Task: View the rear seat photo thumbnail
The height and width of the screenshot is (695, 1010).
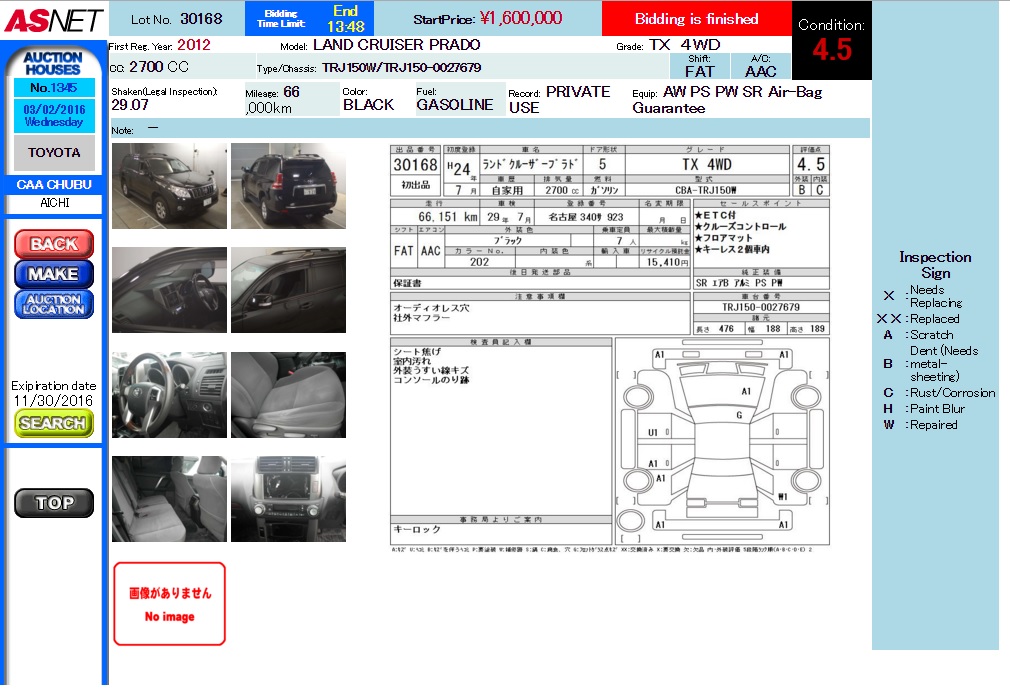Action: point(169,499)
